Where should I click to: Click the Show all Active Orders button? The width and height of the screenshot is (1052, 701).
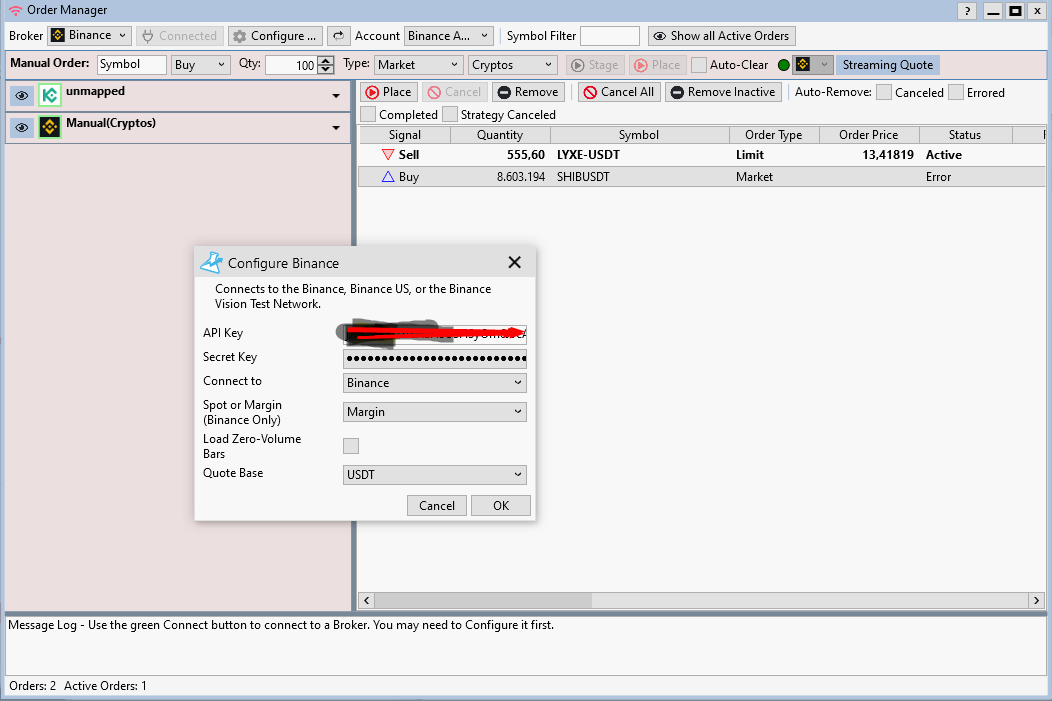click(x=721, y=36)
